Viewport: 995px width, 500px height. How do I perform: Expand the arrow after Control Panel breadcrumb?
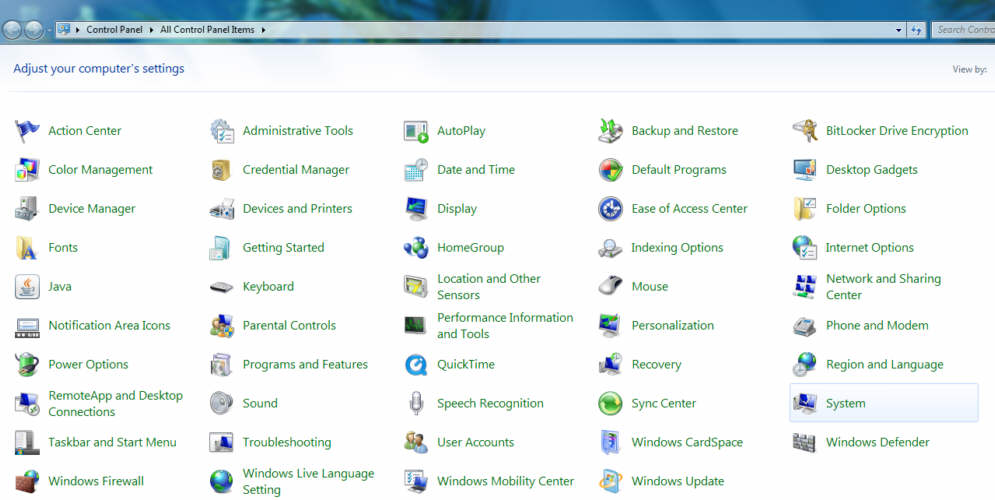click(152, 30)
